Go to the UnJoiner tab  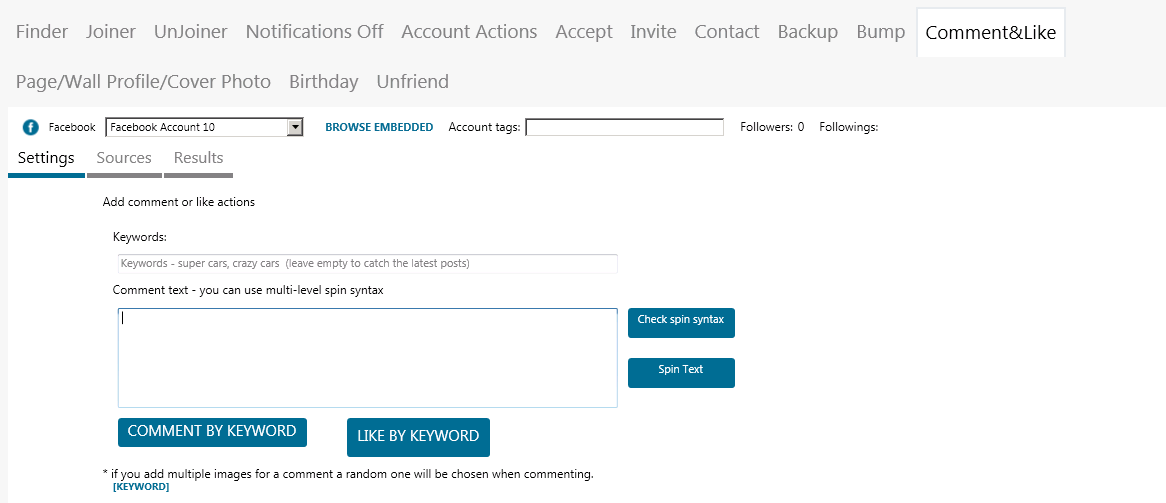190,32
